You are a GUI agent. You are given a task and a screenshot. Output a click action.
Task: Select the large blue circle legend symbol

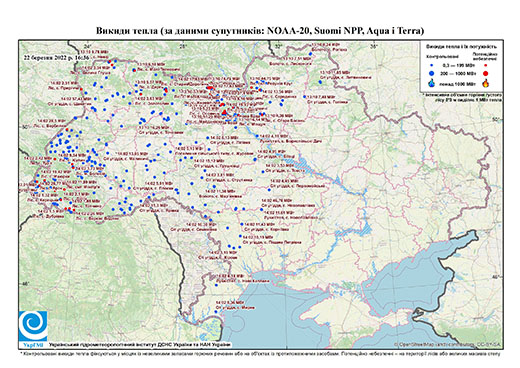432,73
